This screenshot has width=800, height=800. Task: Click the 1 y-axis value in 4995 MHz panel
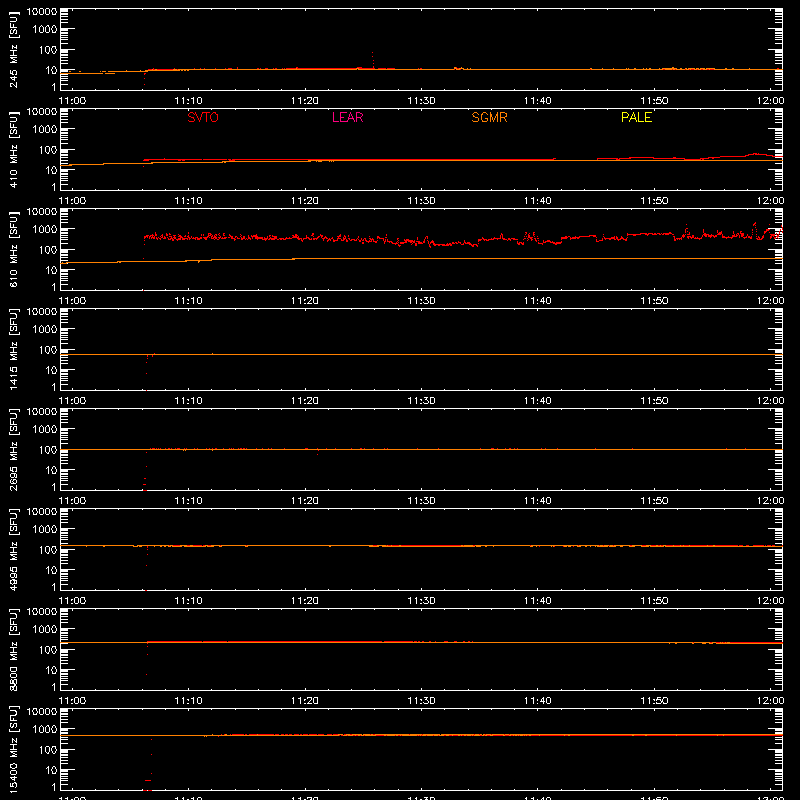54,587
